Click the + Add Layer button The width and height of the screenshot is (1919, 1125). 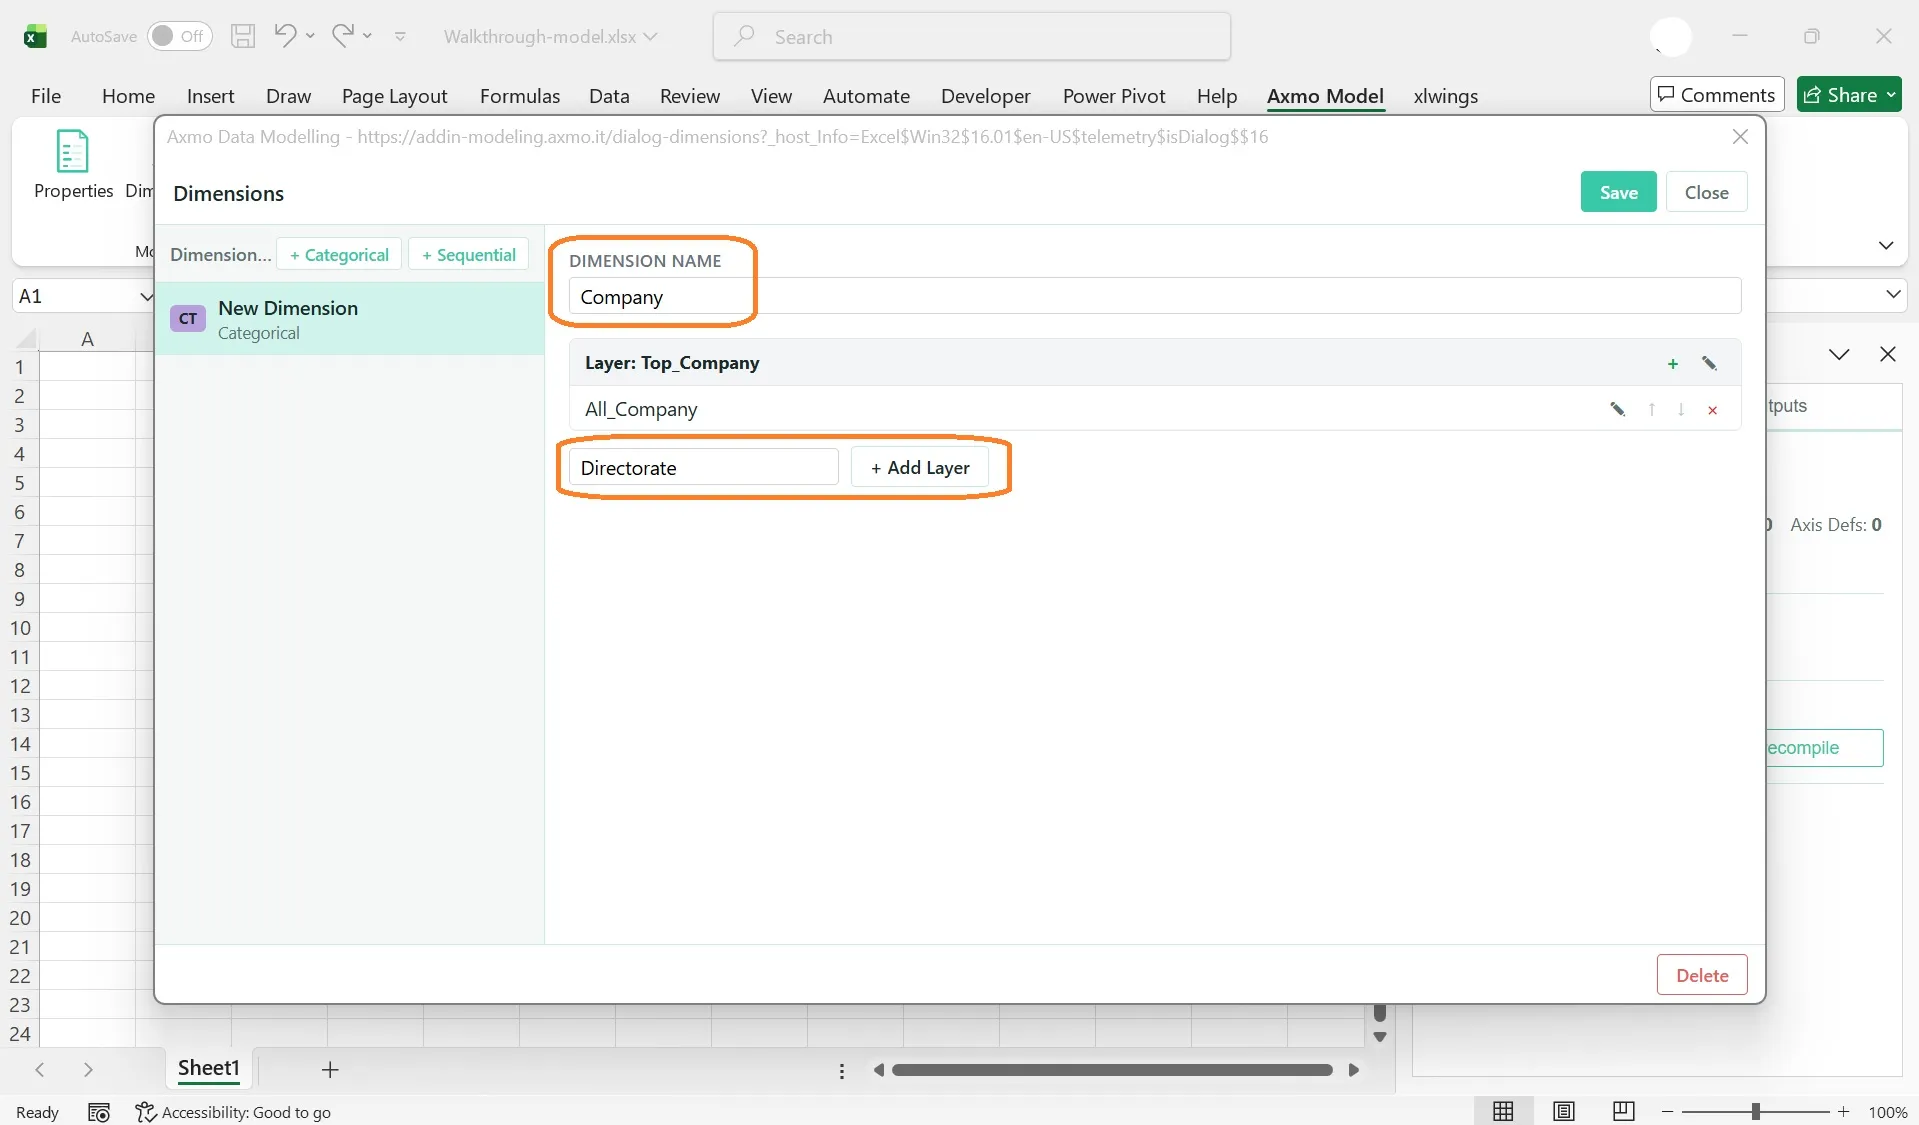(x=920, y=467)
